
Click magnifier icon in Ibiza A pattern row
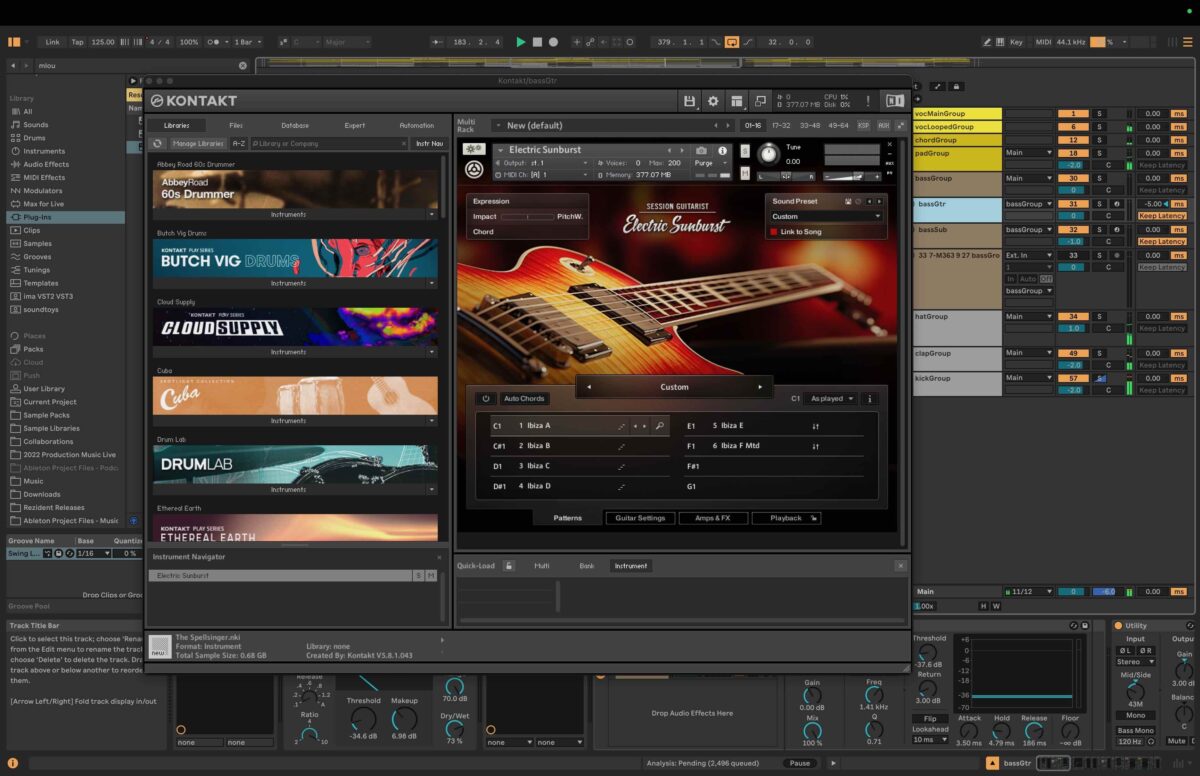point(660,426)
